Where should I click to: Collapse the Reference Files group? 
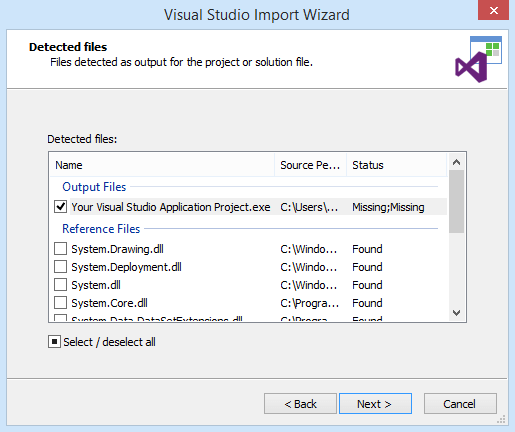click(101, 229)
